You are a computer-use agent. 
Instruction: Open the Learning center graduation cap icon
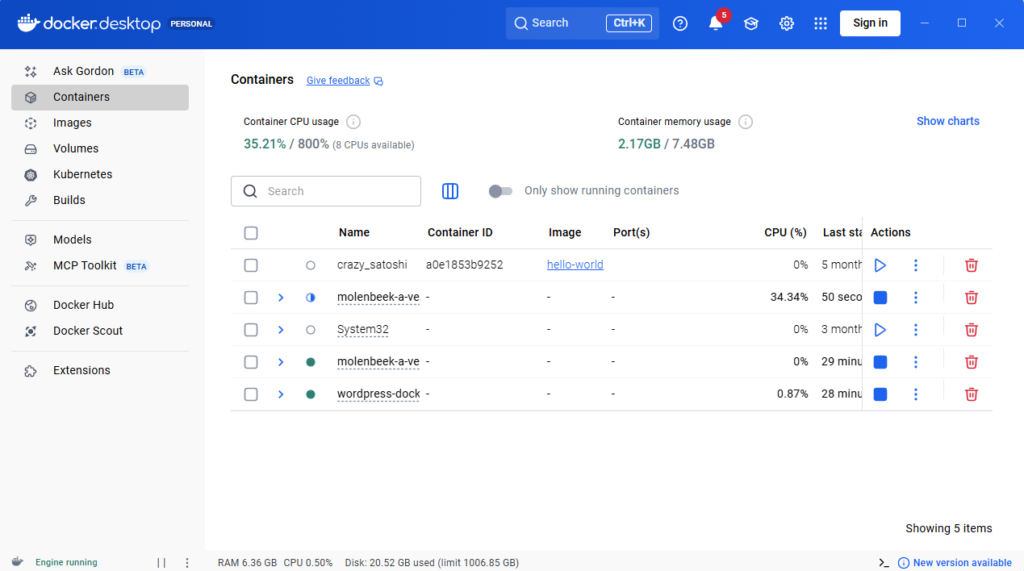pyautogui.click(x=751, y=24)
